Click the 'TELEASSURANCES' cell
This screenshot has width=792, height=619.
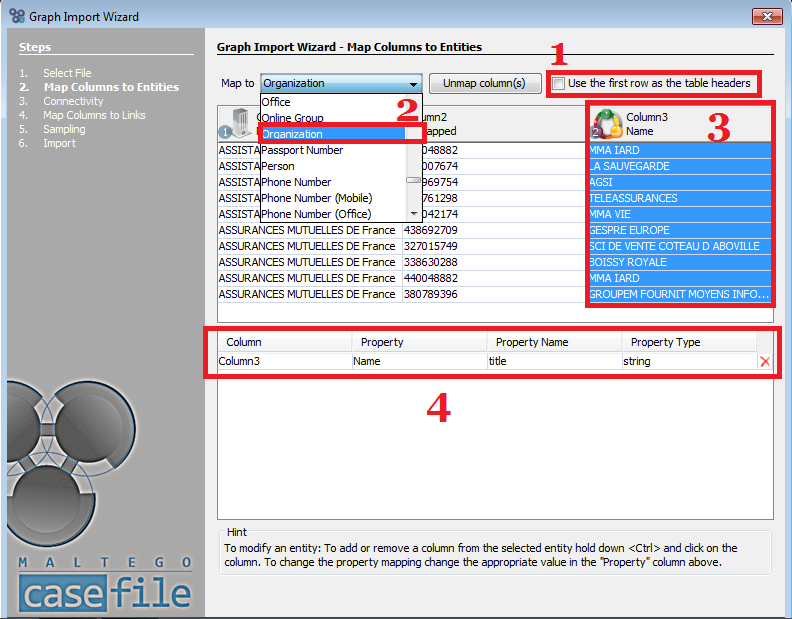point(680,198)
